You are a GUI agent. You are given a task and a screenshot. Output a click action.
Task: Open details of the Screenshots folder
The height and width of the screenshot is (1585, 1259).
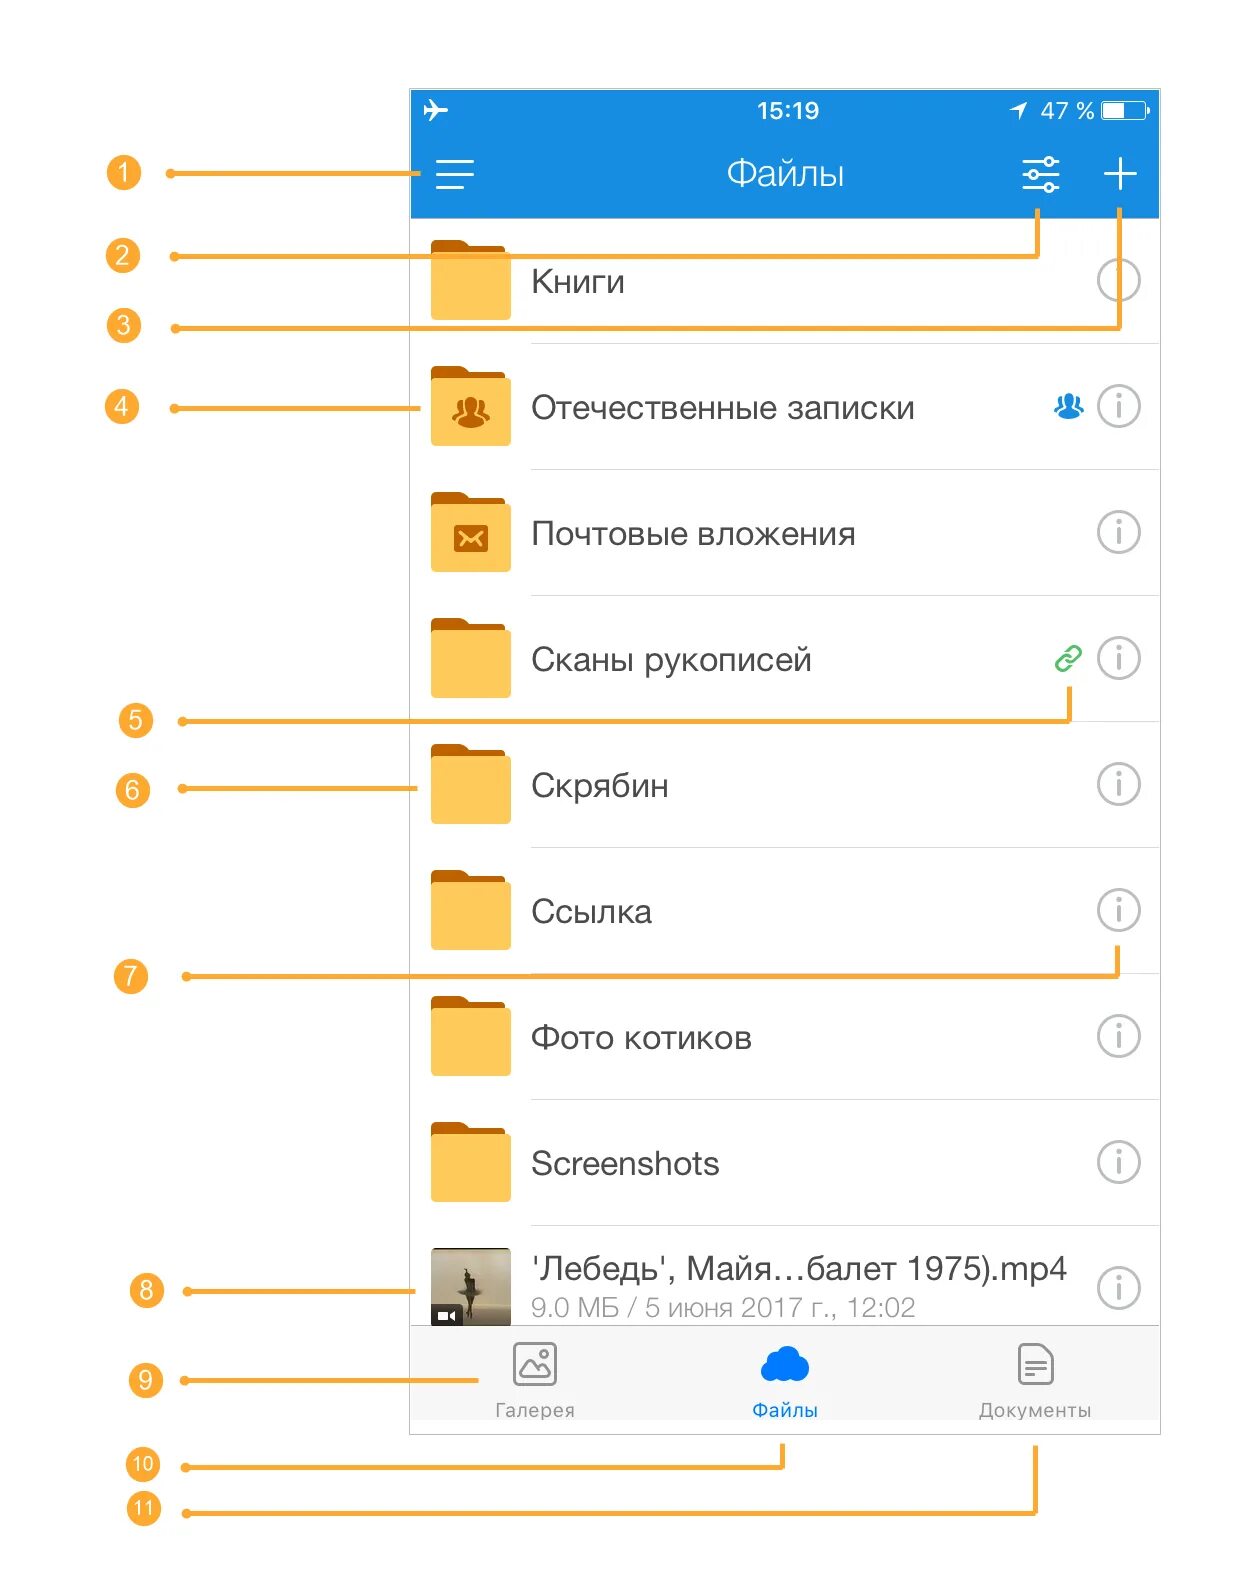[1118, 1162]
